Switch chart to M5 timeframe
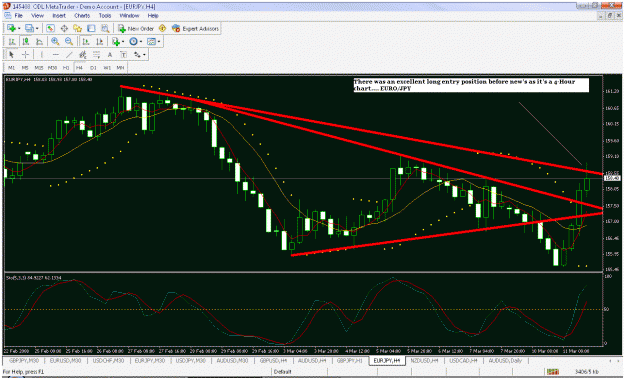The image size is (625, 378). coord(25,68)
